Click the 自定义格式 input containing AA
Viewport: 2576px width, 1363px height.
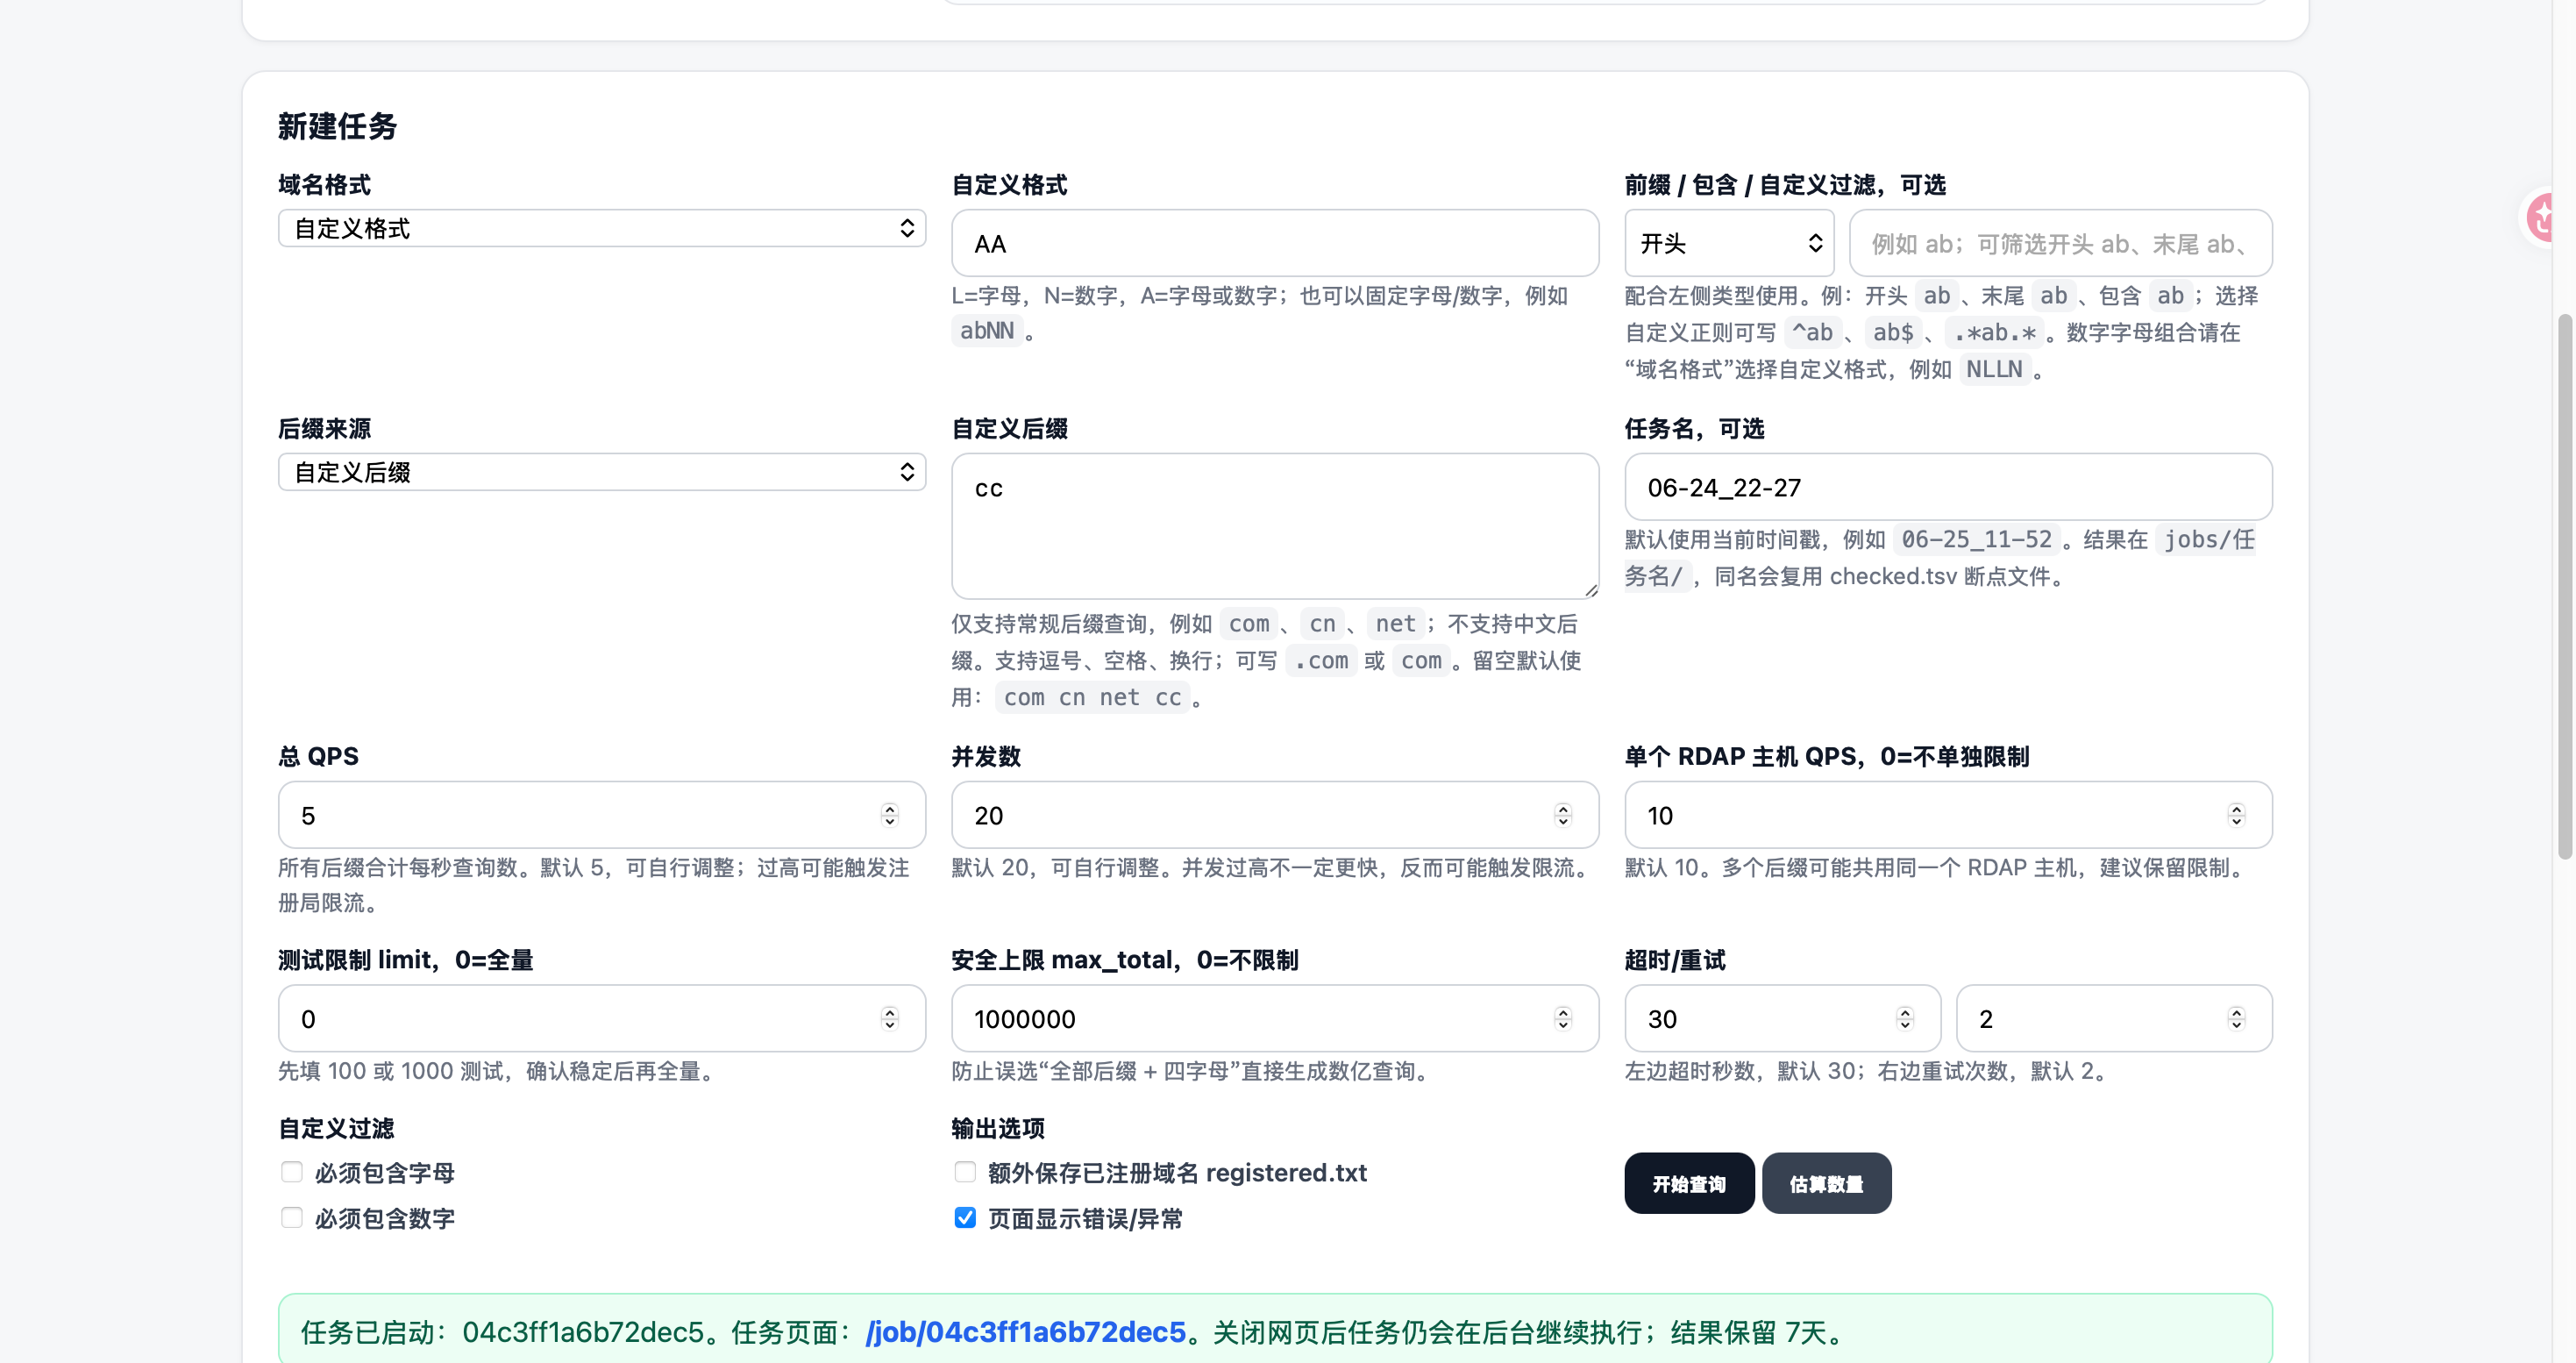[x=1274, y=243]
